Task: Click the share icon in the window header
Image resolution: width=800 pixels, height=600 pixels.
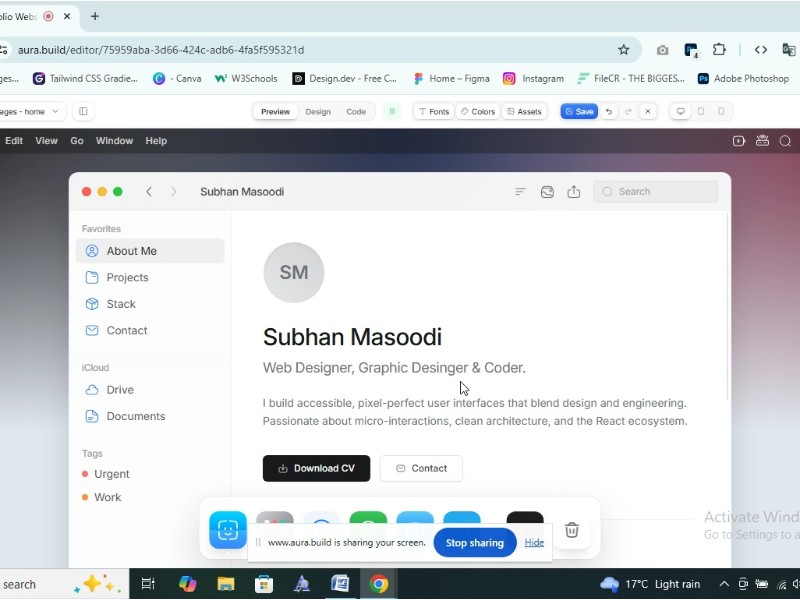Action: [x=573, y=191]
